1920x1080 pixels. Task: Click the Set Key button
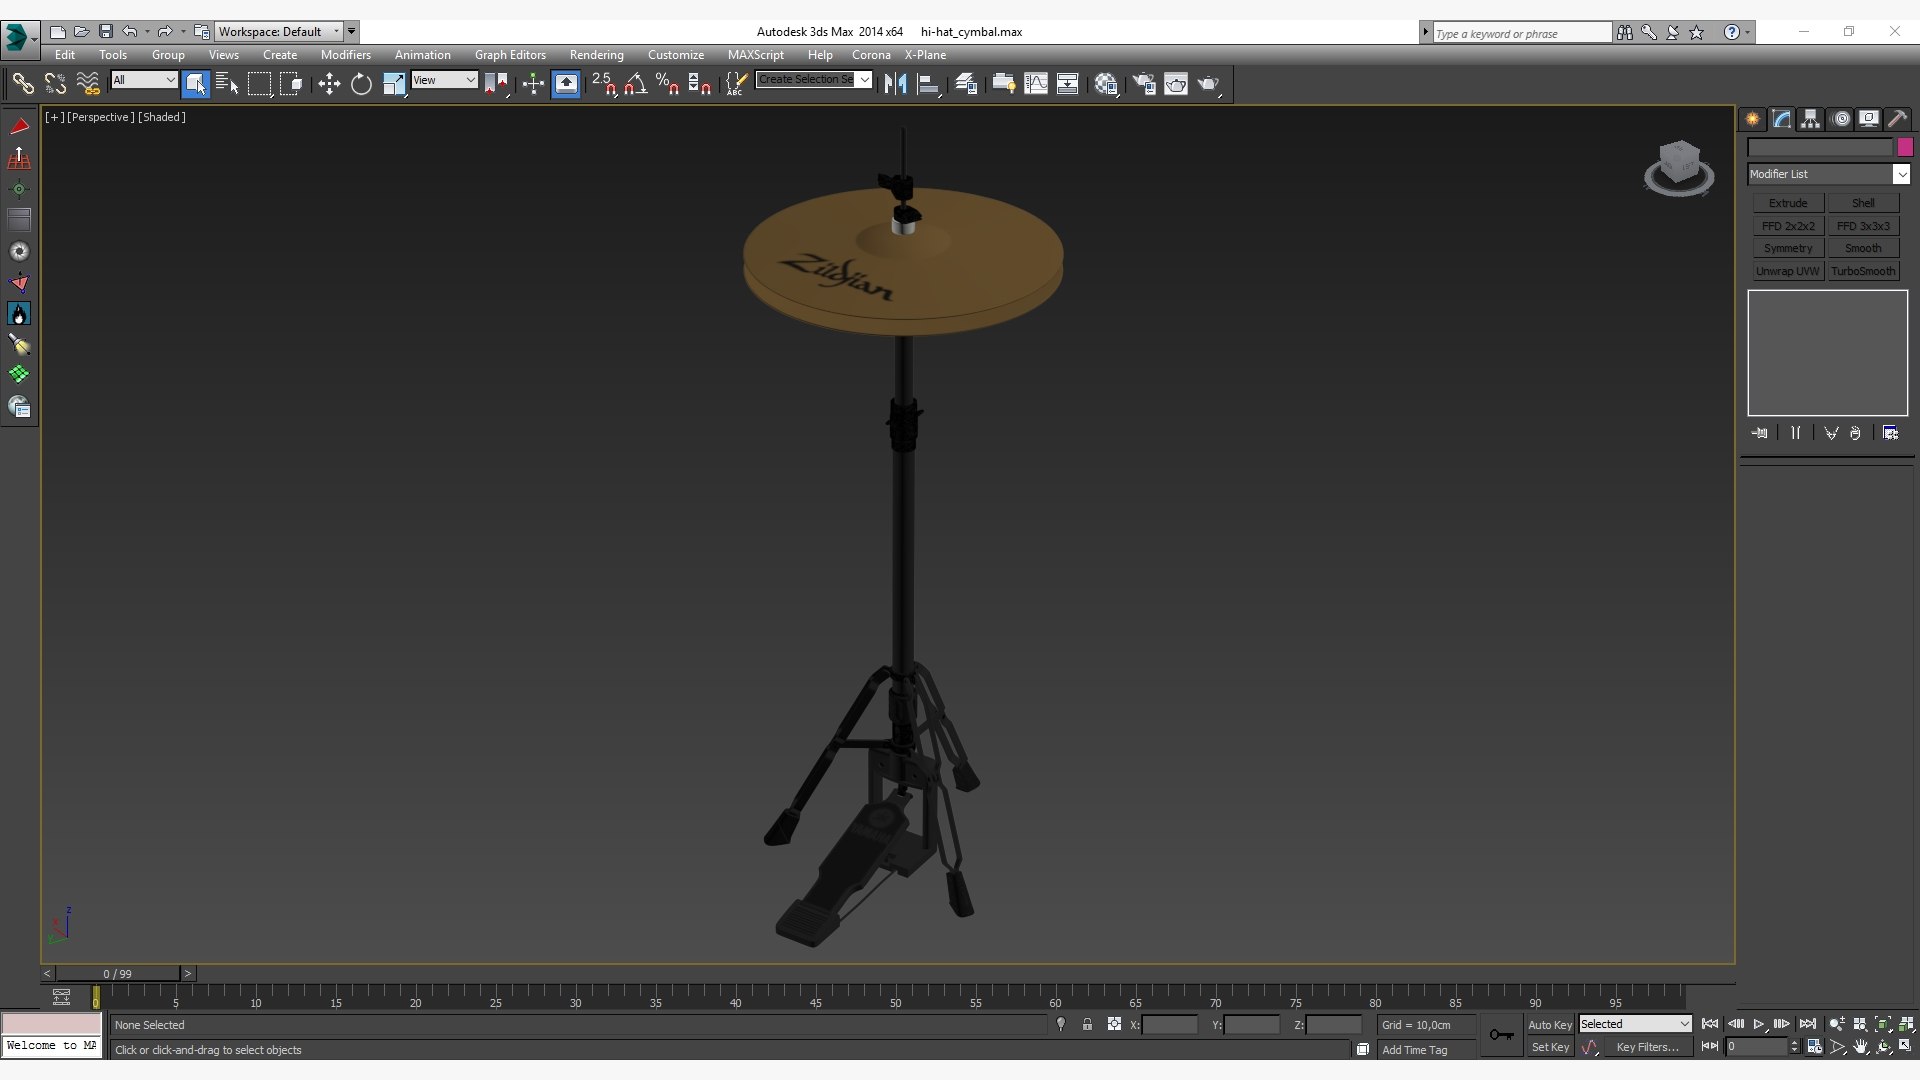point(1549,1047)
